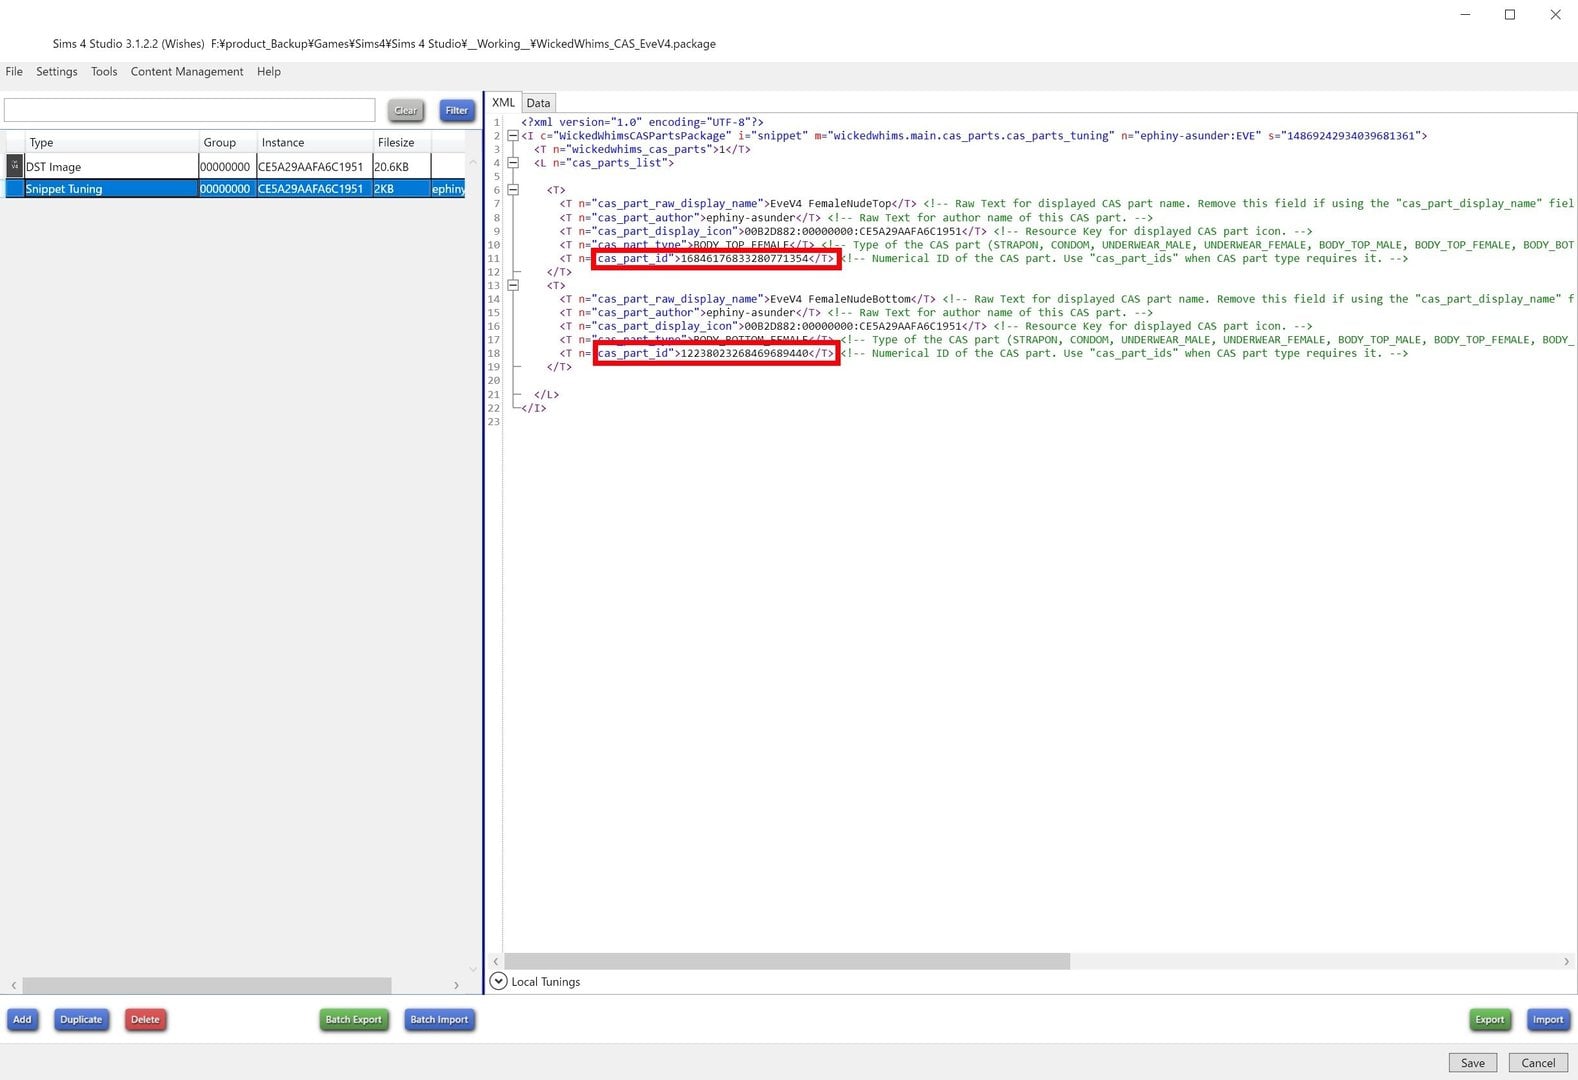Viewport: 1578px width, 1080px height.
Task: Click the Duplicate button
Action: [81, 1020]
